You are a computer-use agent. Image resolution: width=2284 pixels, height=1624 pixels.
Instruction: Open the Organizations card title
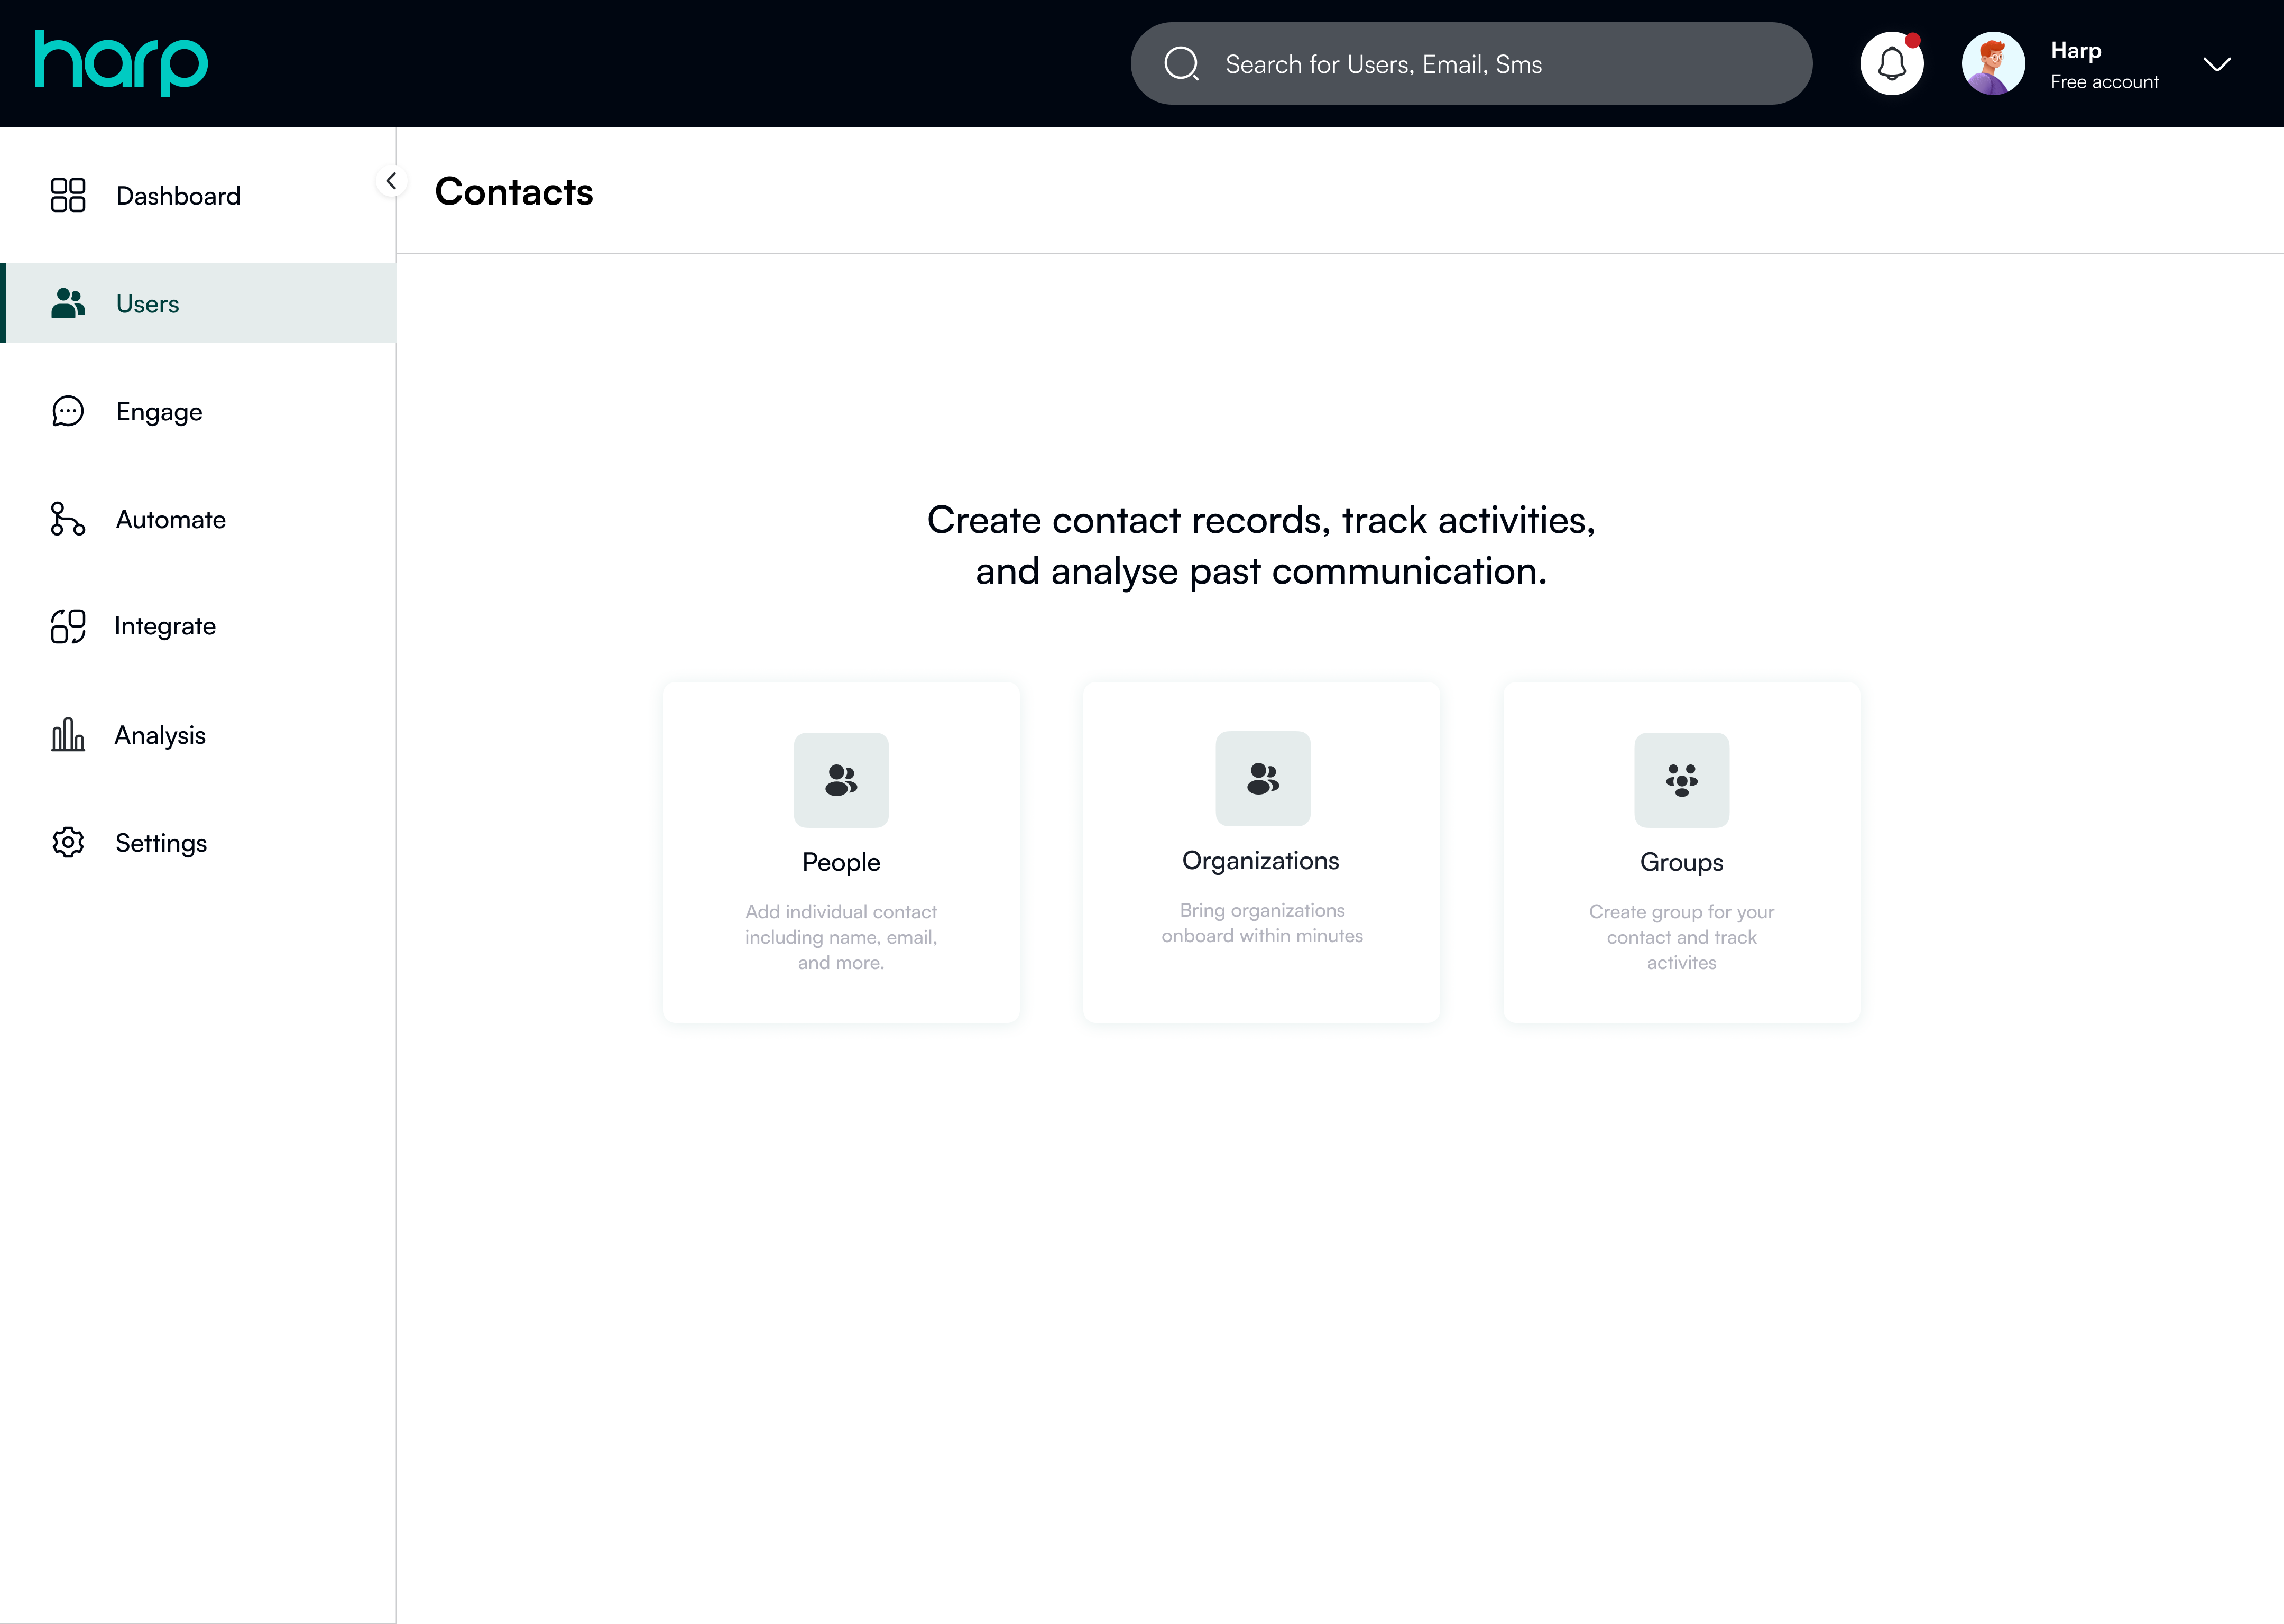point(1261,861)
